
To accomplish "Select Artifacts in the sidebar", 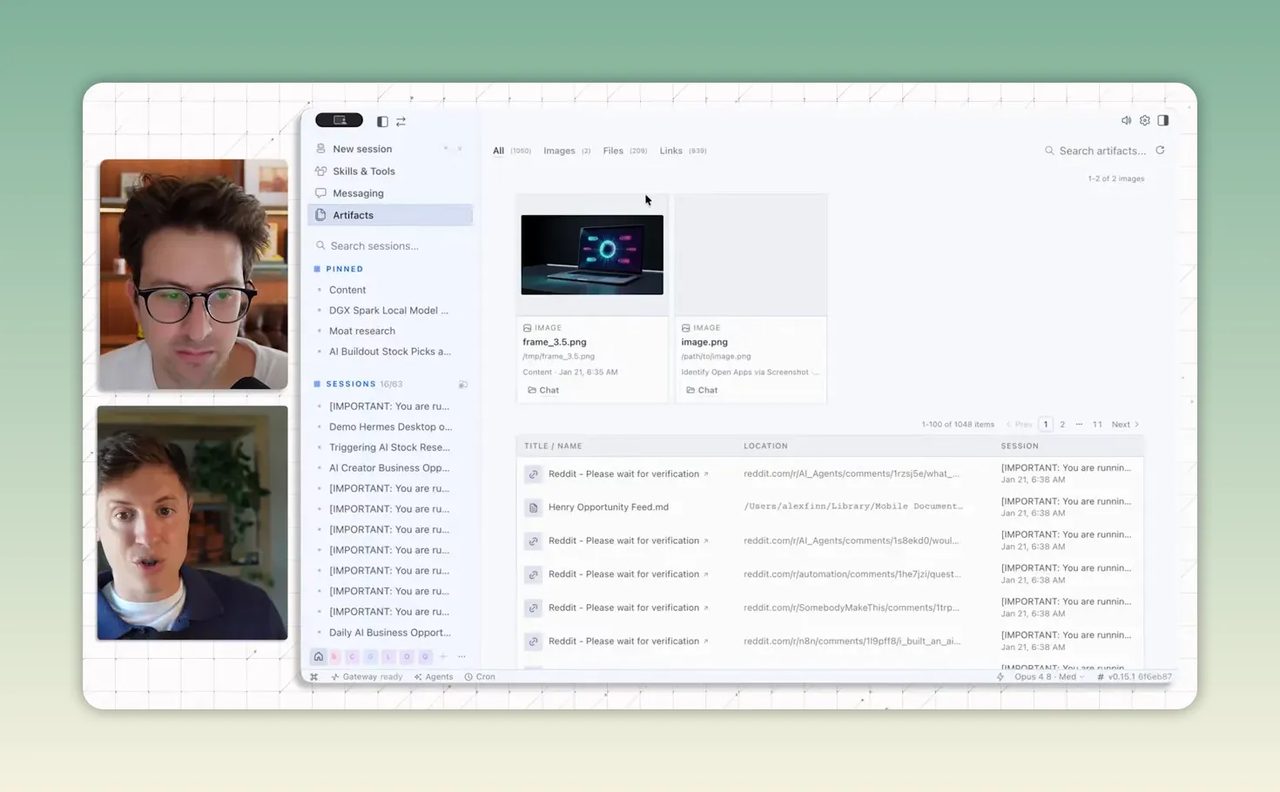I will (x=390, y=215).
